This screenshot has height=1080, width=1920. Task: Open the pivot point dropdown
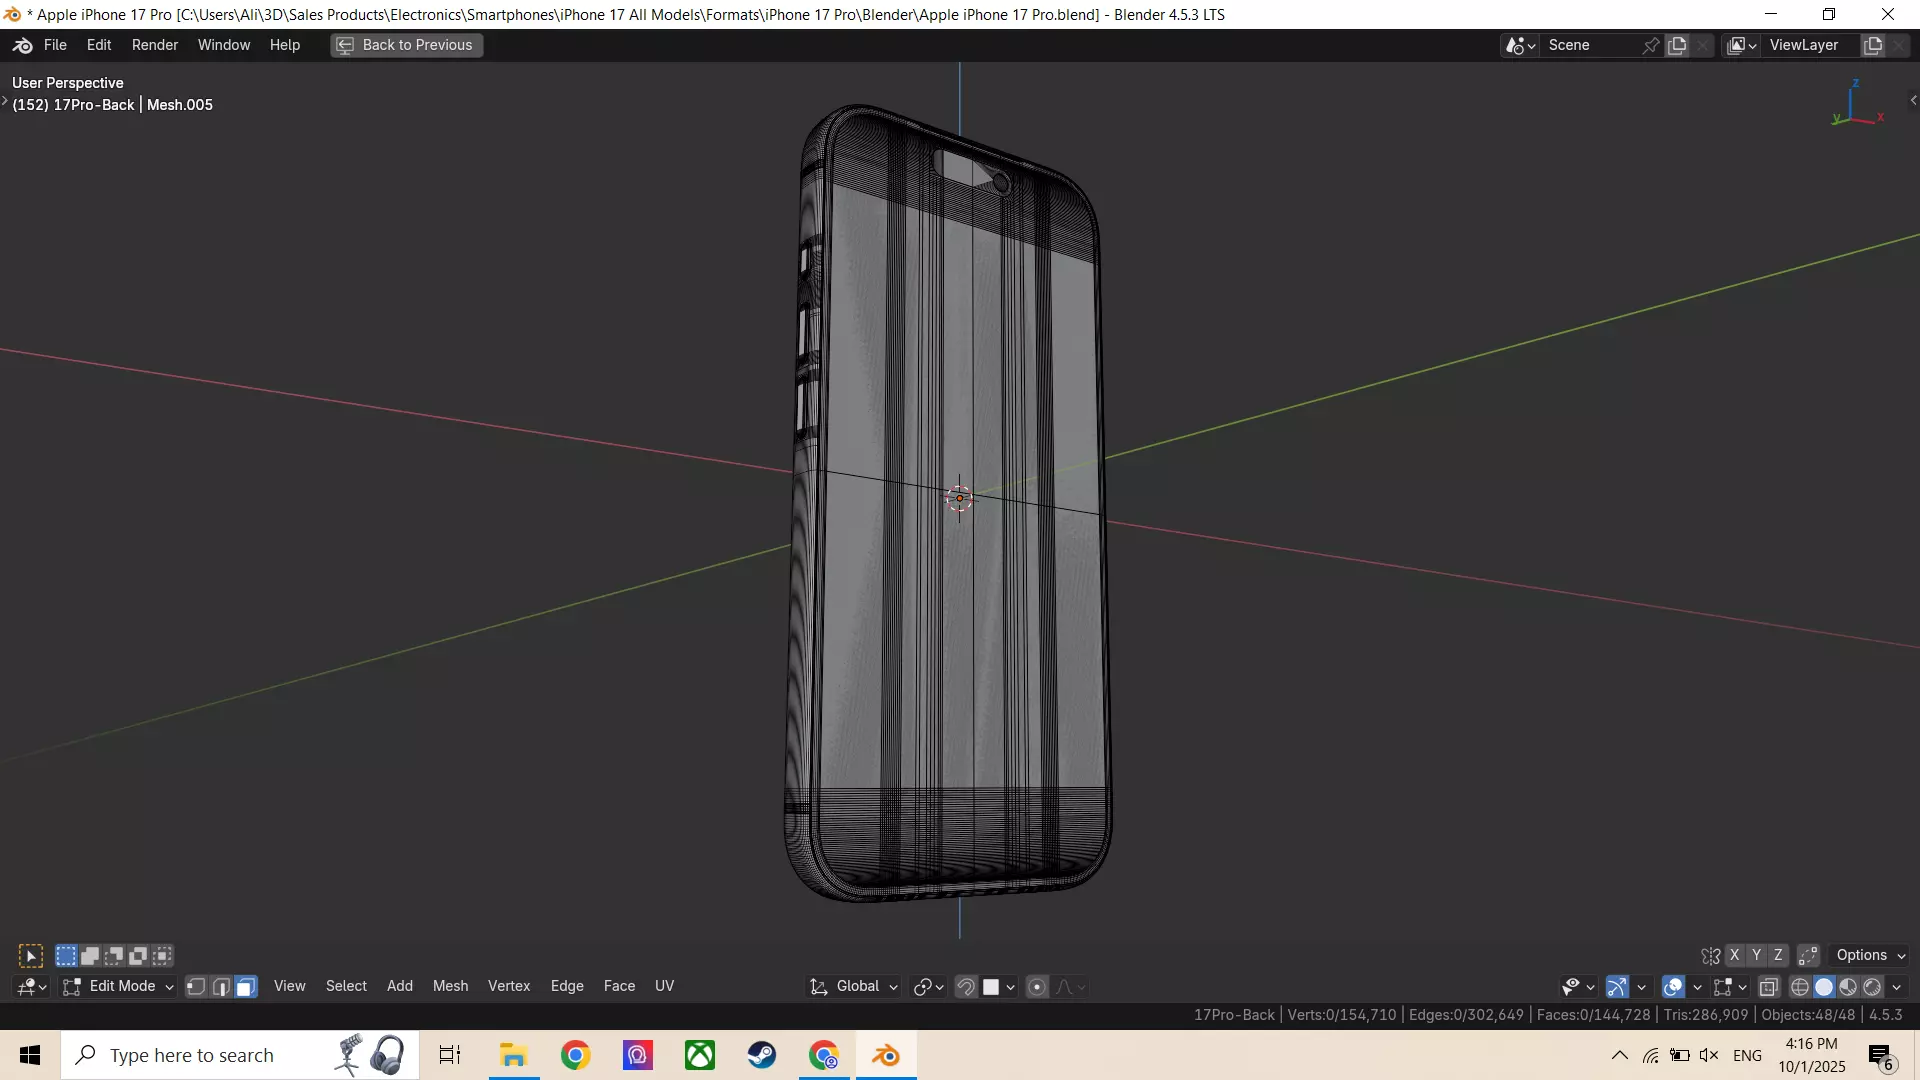[x=929, y=987]
